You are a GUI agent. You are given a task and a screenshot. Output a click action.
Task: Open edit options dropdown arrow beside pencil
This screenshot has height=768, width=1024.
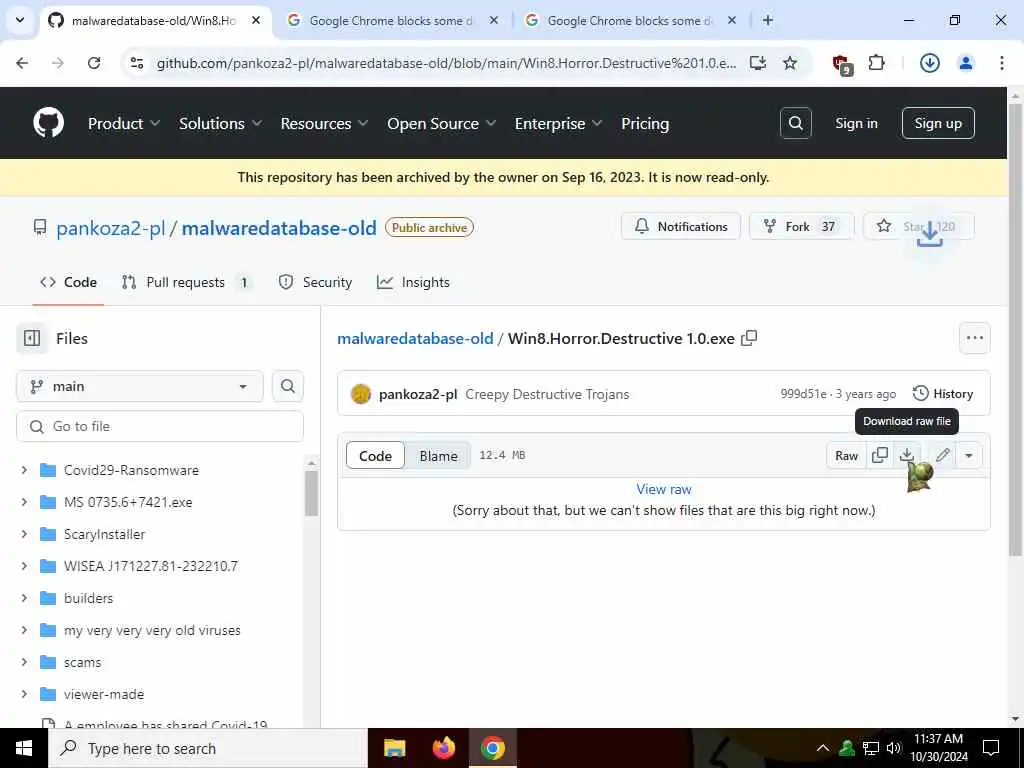click(968, 455)
